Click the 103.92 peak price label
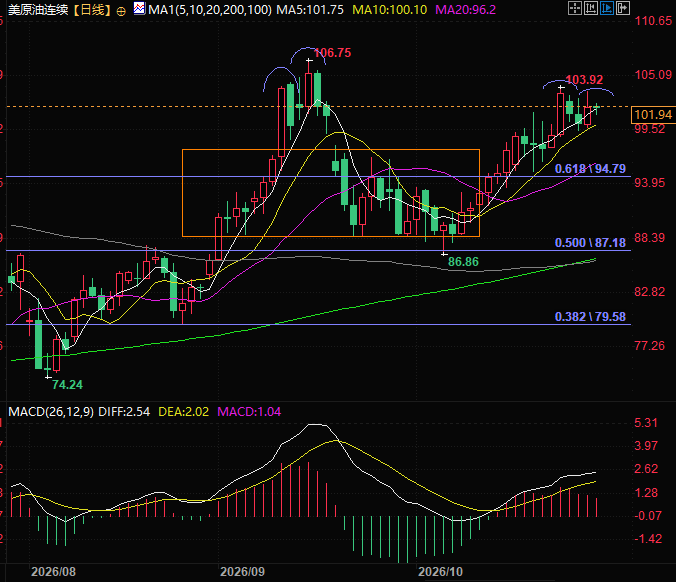The image size is (676, 582). pyautogui.click(x=584, y=80)
